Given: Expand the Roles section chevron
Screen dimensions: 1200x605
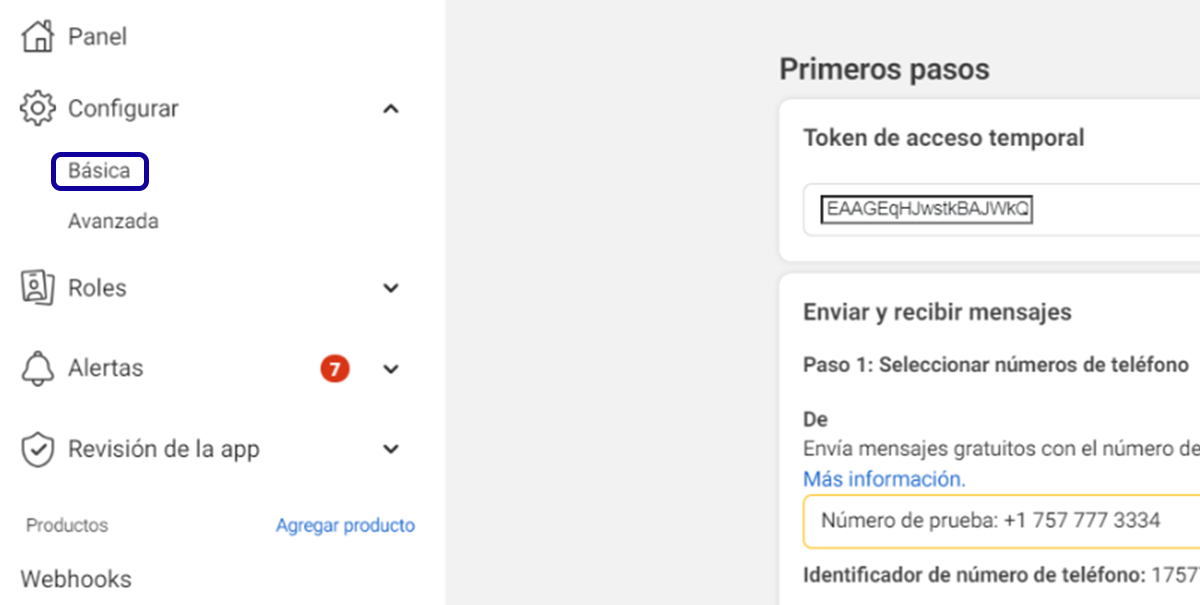Looking at the screenshot, I should (x=391, y=288).
